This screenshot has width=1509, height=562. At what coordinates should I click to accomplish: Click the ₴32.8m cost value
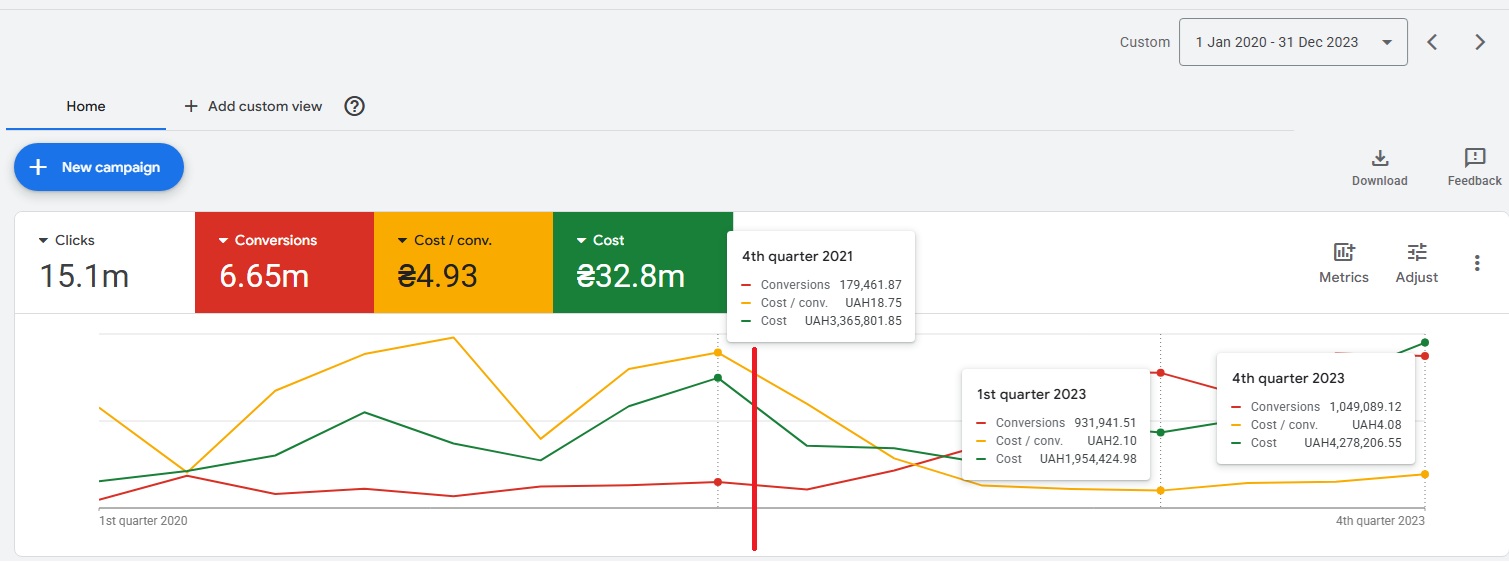631,276
